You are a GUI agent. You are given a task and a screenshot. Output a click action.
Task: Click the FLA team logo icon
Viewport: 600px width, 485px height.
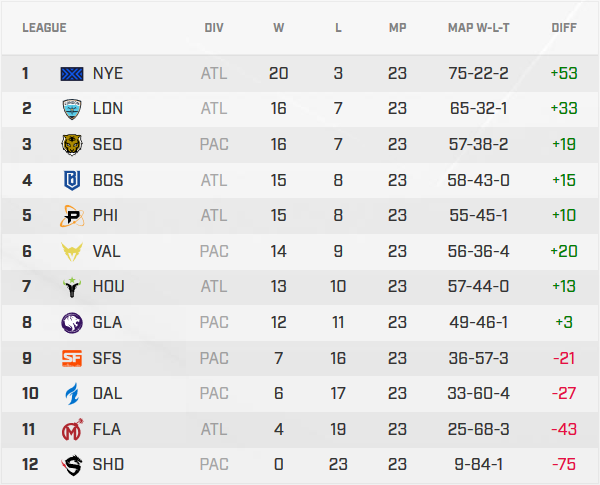click(73, 430)
